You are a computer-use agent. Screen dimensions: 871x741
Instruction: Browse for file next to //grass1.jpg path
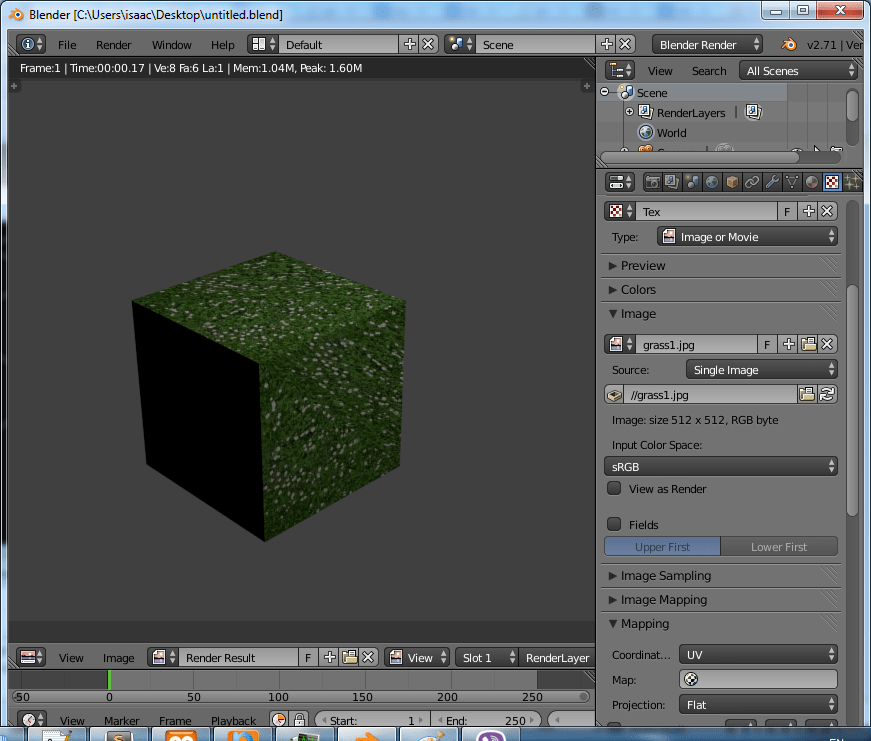[807, 395]
